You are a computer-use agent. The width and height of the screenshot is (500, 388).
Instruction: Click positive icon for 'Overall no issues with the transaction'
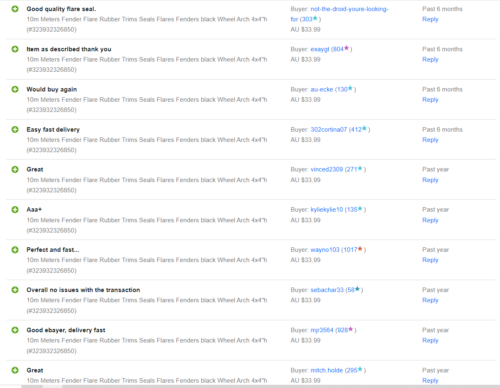pyautogui.click(x=15, y=290)
